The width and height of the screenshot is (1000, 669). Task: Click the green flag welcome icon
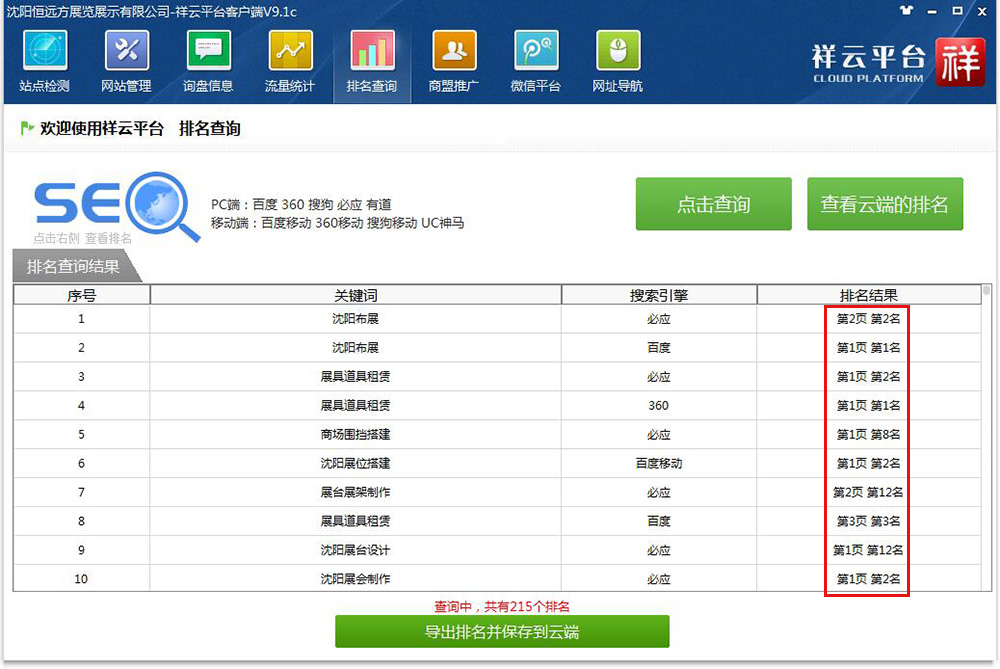(27, 128)
